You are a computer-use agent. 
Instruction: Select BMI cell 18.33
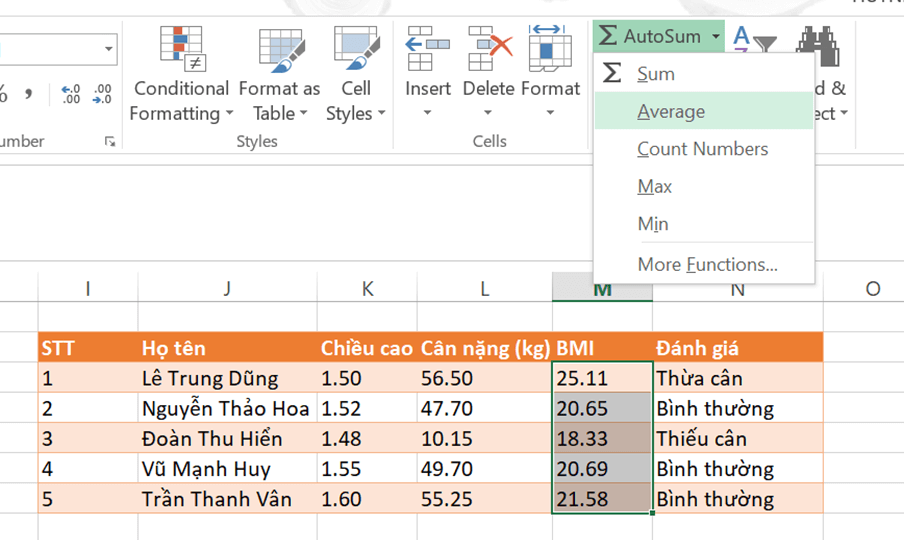pyautogui.click(x=602, y=438)
